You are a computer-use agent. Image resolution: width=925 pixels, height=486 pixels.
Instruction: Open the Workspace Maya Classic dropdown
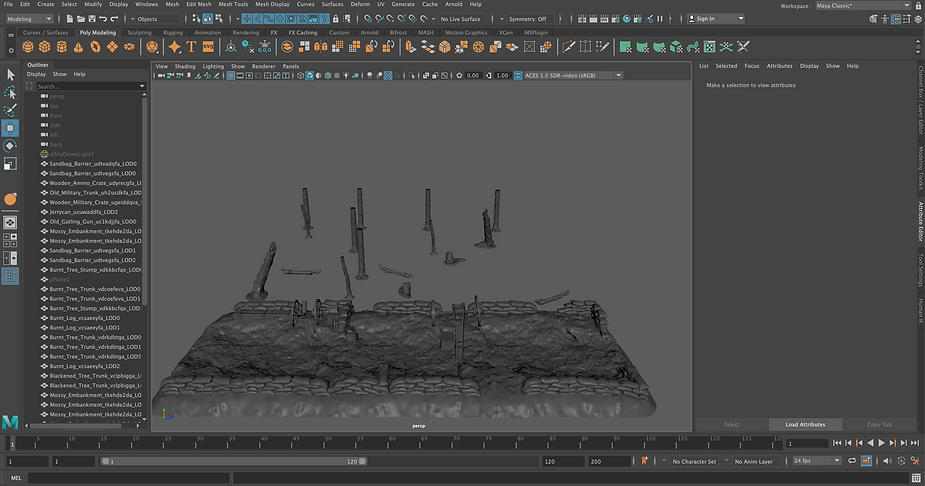click(x=863, y=5)
